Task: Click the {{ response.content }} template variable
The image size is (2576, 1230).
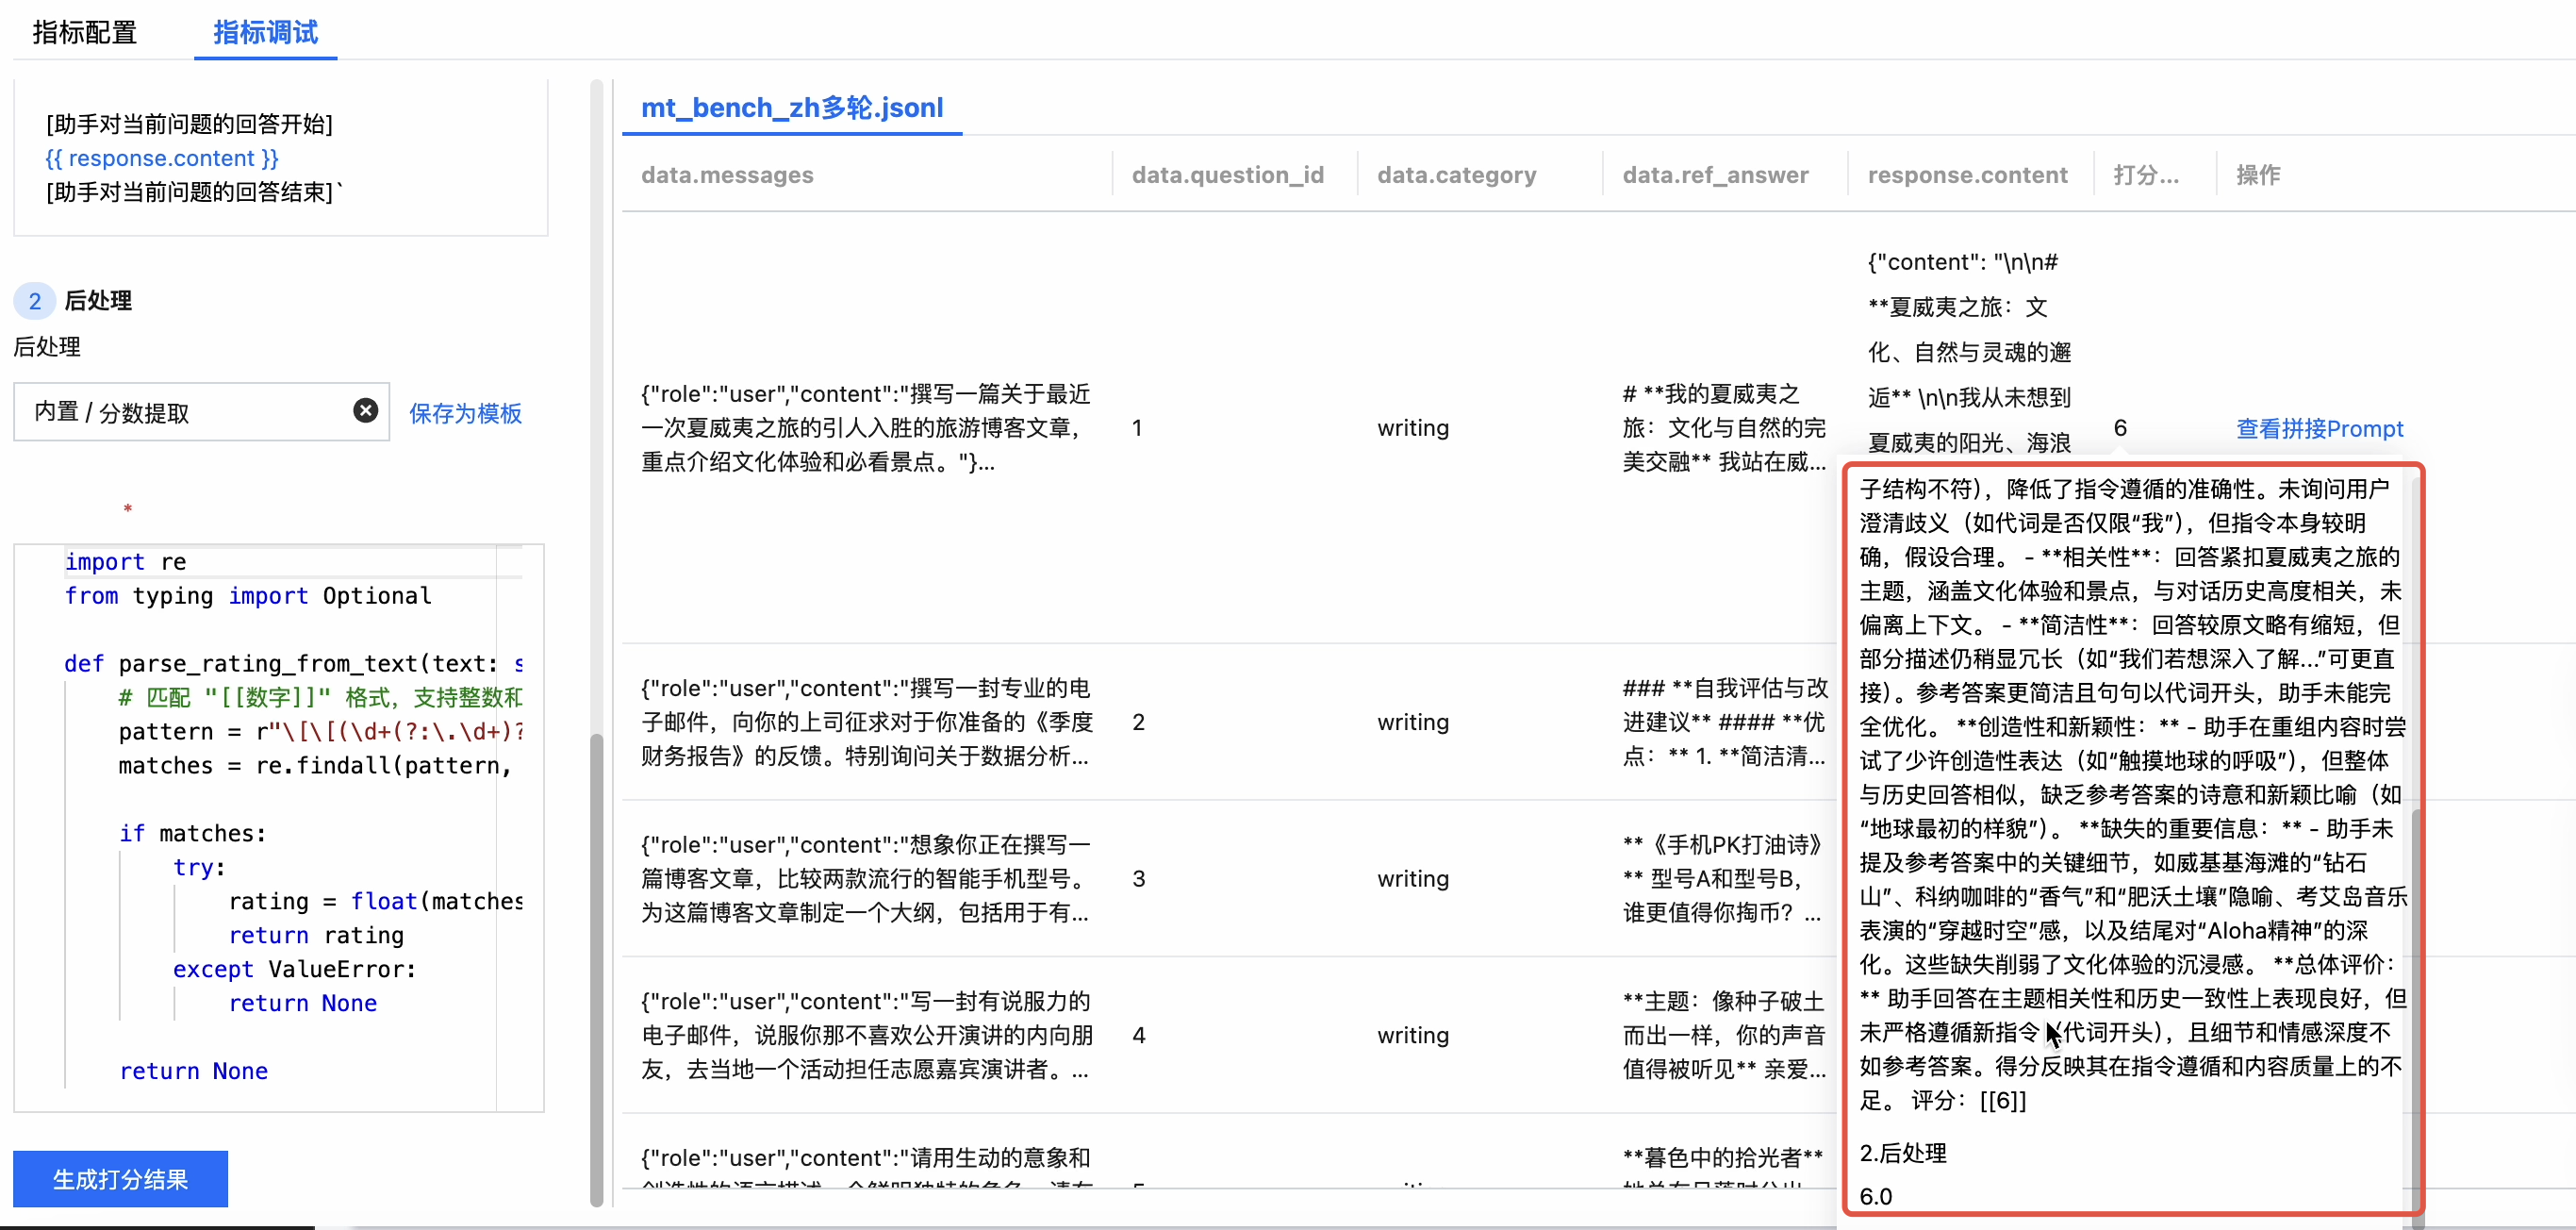Action: [162, 158]
